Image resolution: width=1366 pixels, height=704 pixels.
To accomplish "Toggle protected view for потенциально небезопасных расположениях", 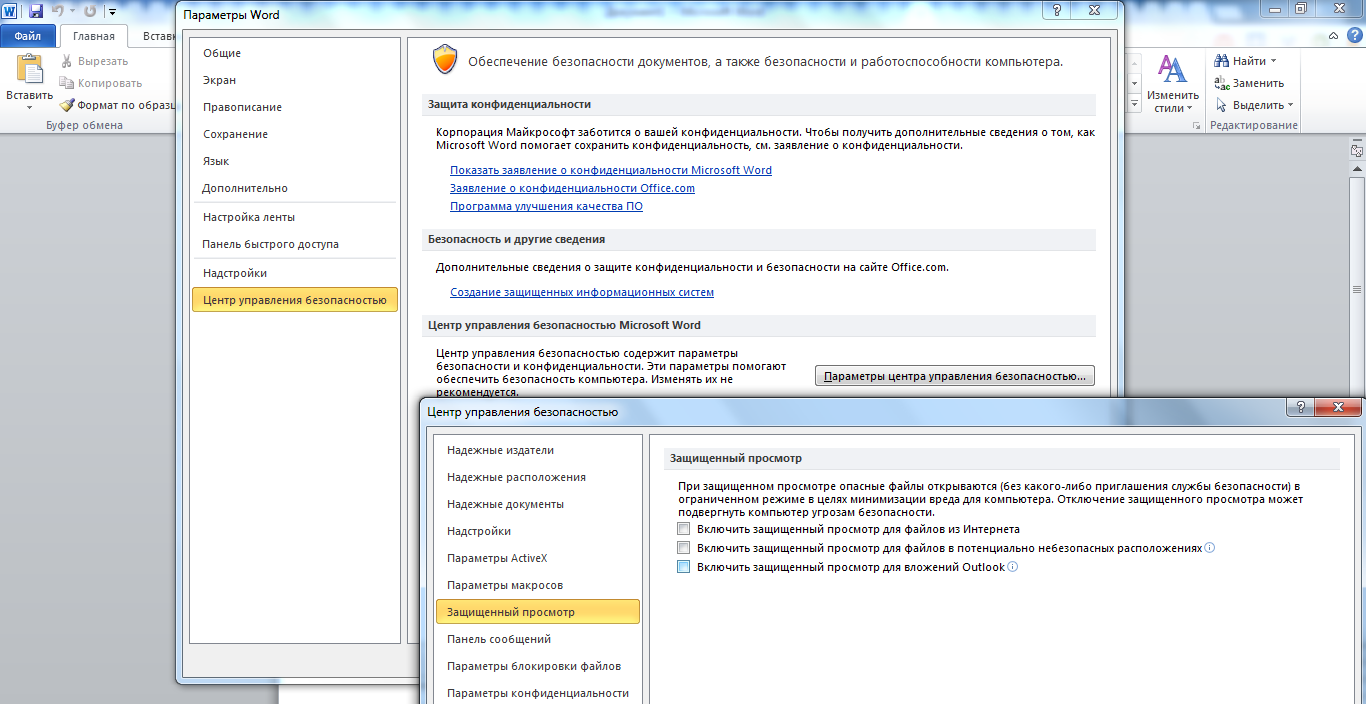I will point(684,548).
